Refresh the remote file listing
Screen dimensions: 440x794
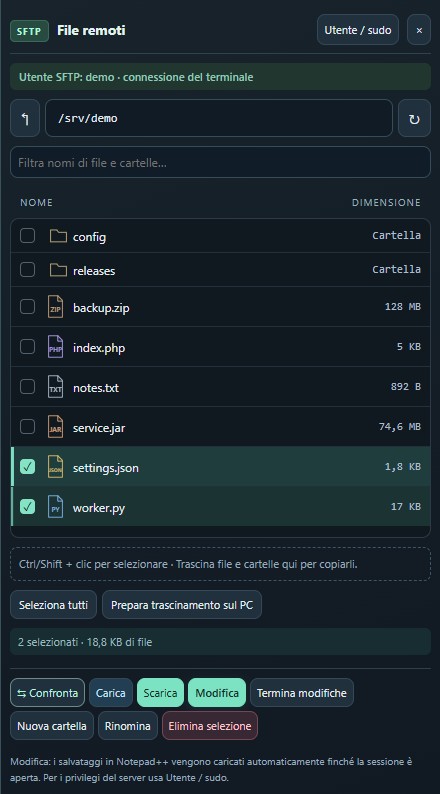414,118
